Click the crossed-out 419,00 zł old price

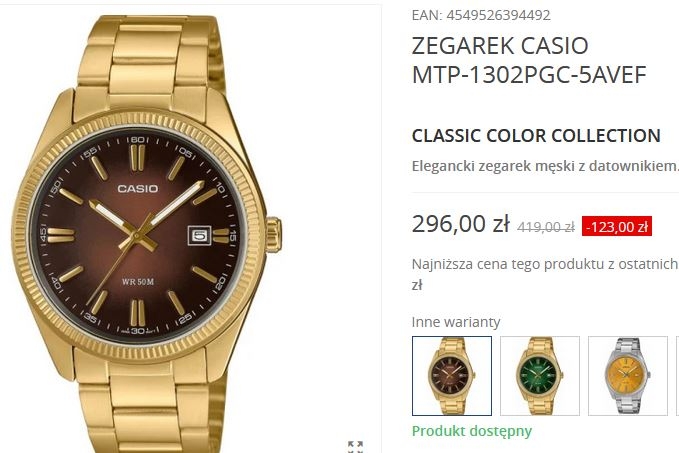pyautogui.click(x=546, y=227)
